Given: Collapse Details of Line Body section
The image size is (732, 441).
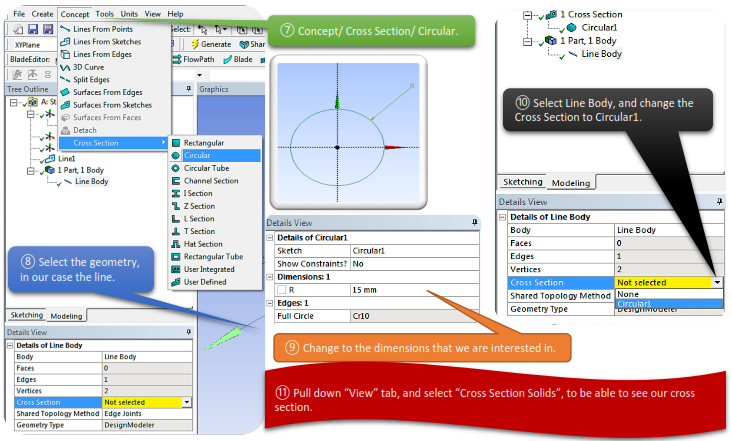Looking at the screenshot, I should pos(11,345).
